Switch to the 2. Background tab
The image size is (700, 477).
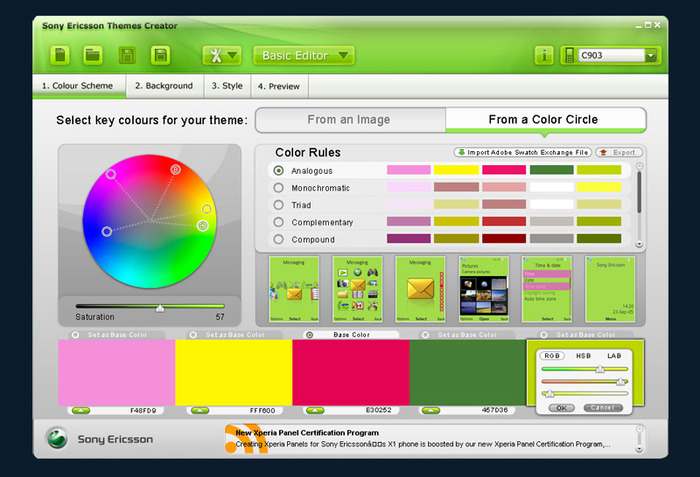(164, 86)
